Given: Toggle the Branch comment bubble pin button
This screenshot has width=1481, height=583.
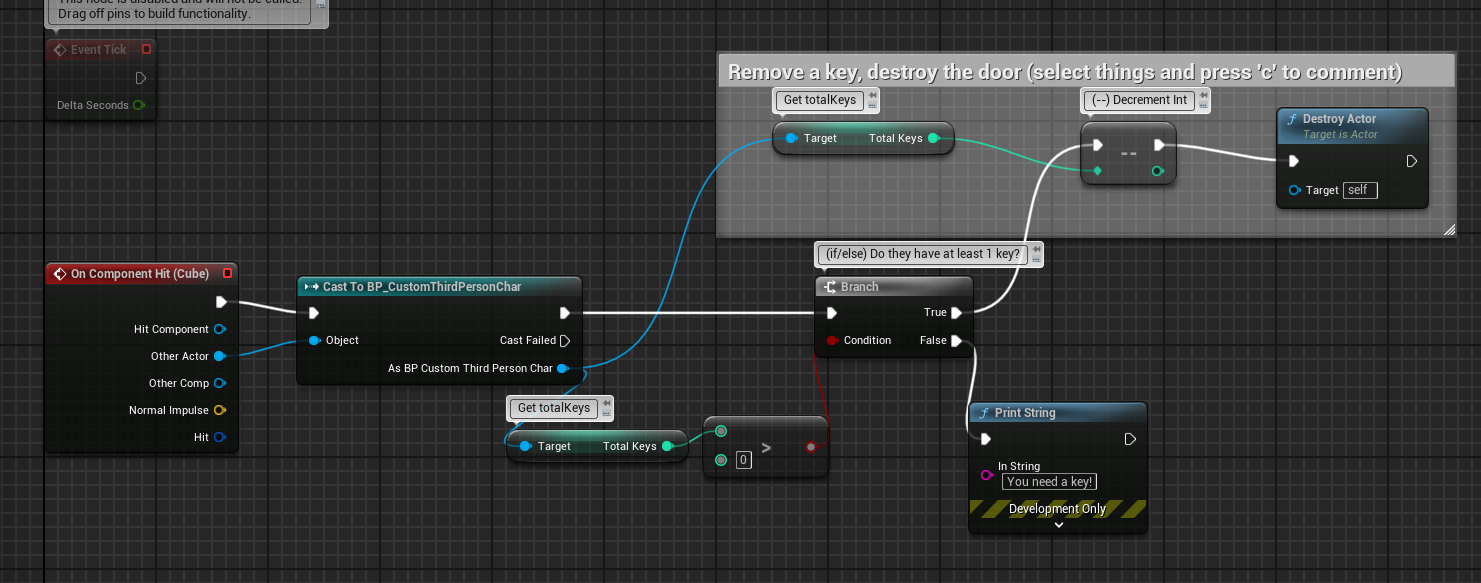Looking at the screenshot, I should [1035, 249].
